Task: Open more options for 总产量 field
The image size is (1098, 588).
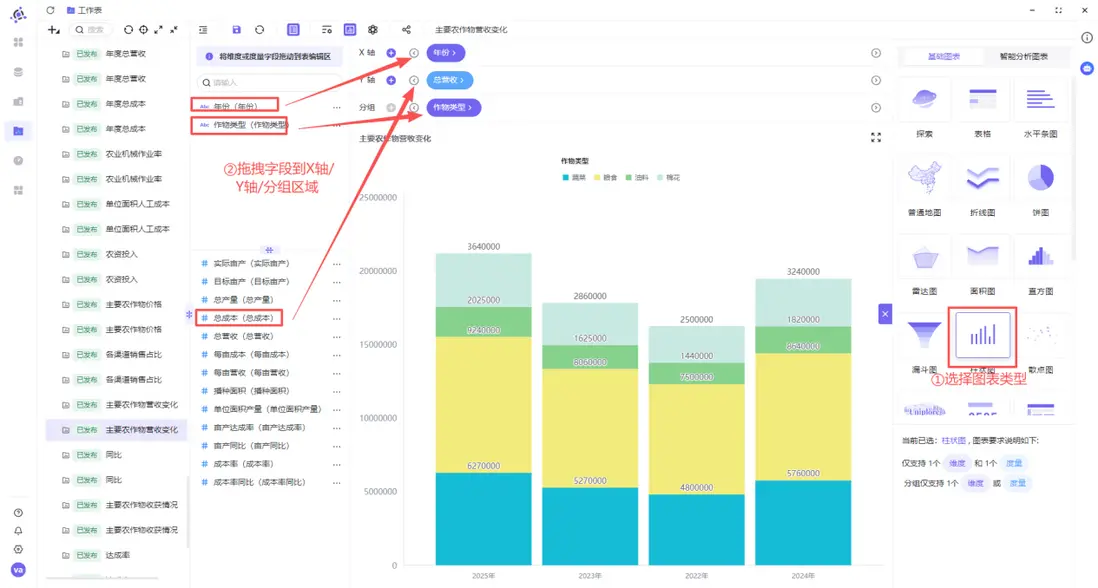Action: point(336,300)
